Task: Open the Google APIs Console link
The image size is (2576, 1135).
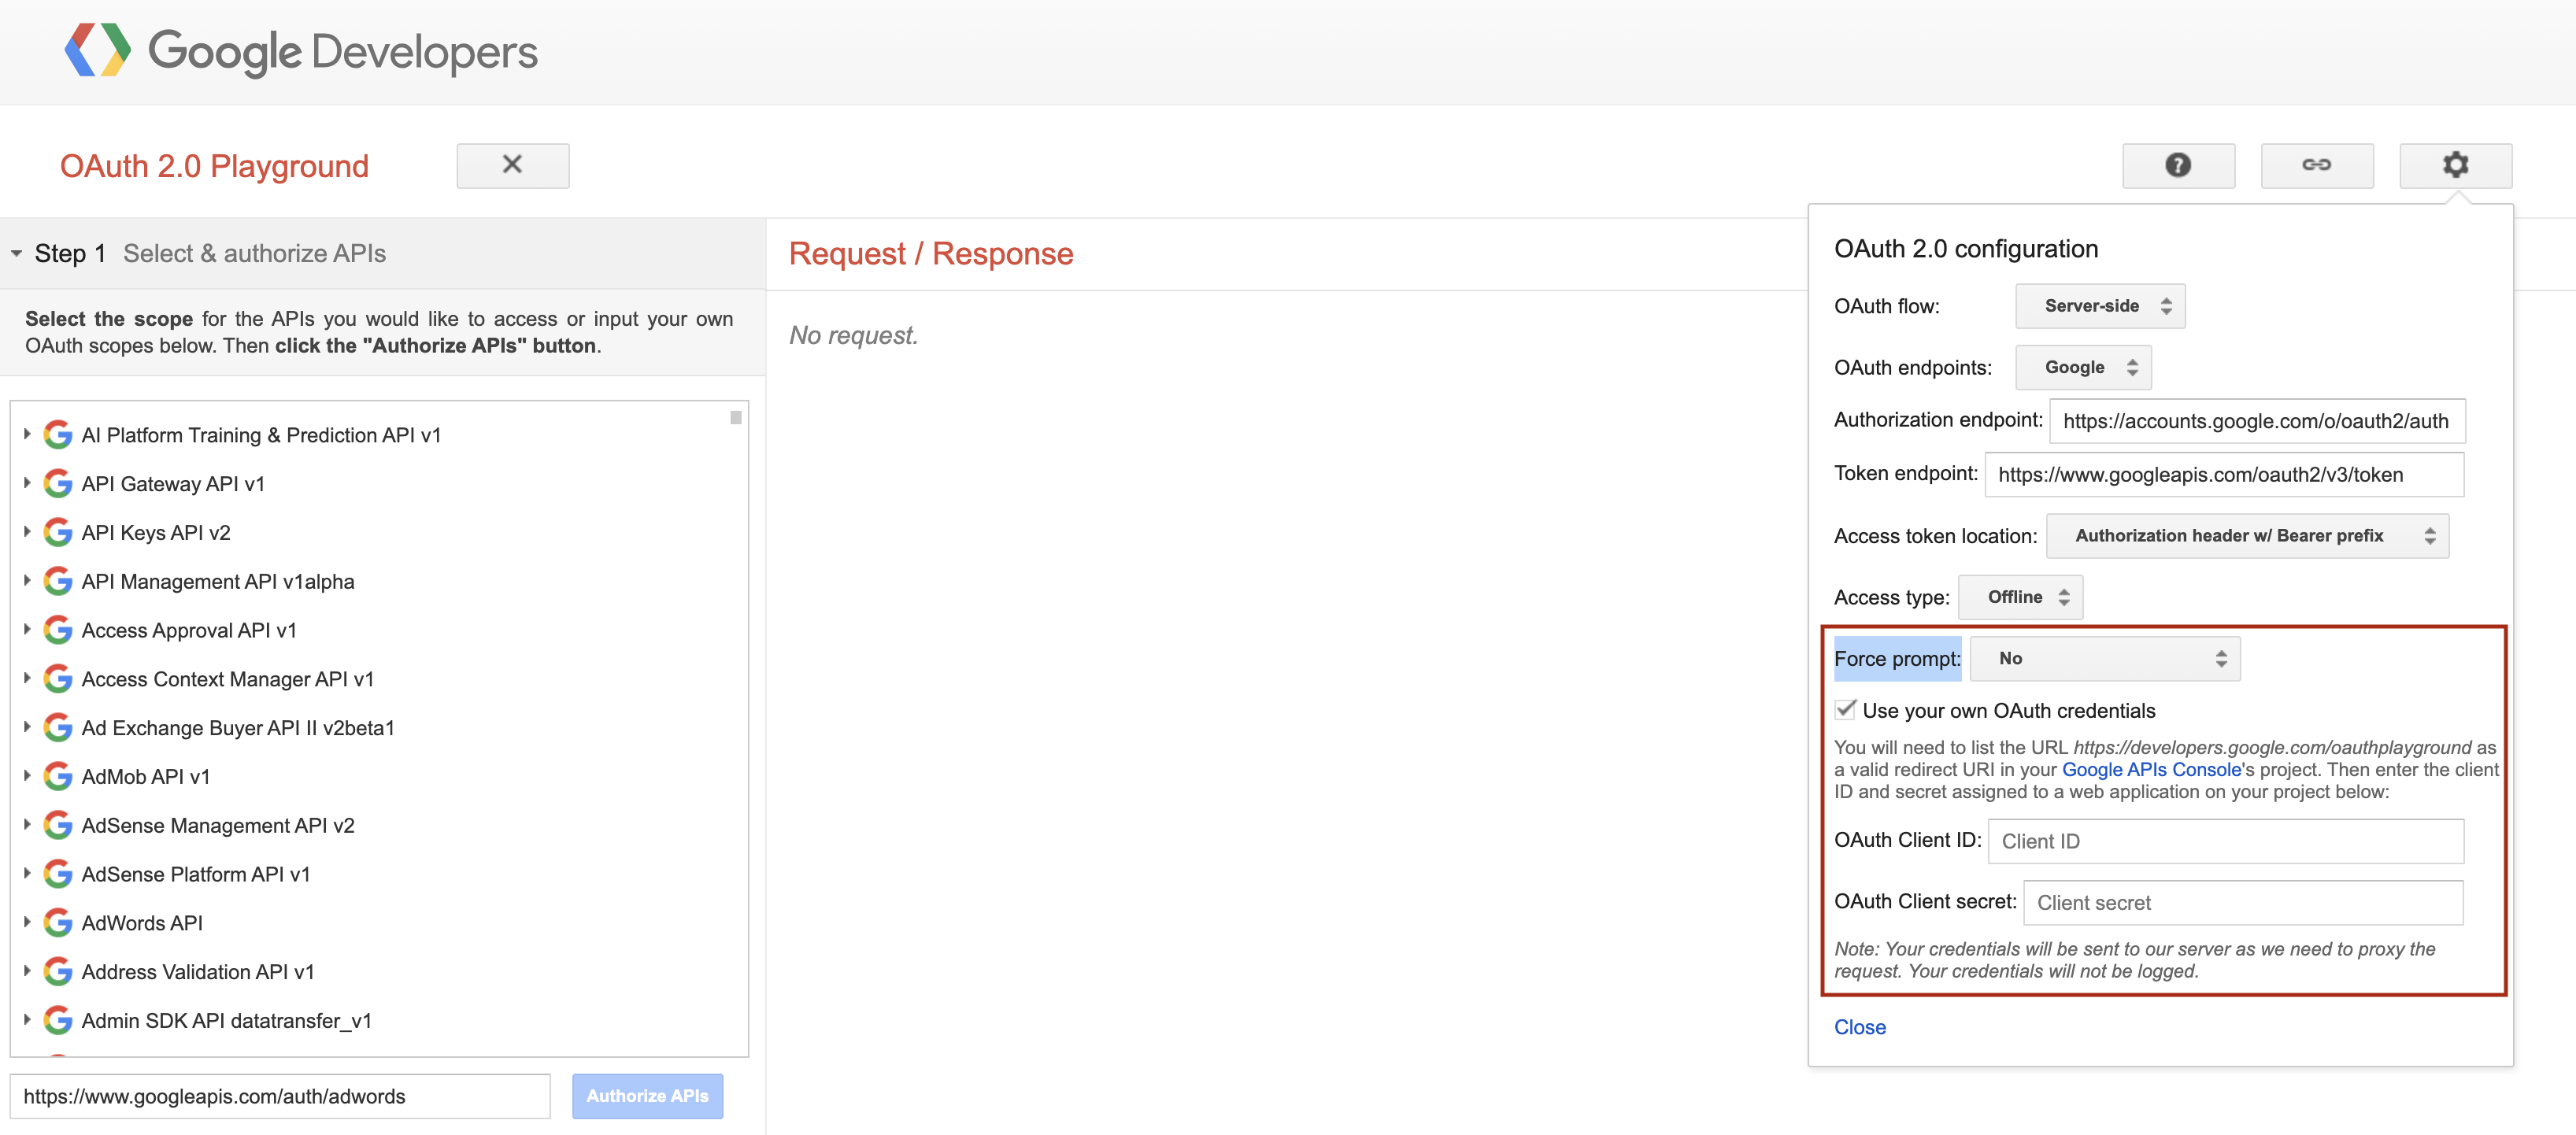Action: click(x=2150, y=769)
